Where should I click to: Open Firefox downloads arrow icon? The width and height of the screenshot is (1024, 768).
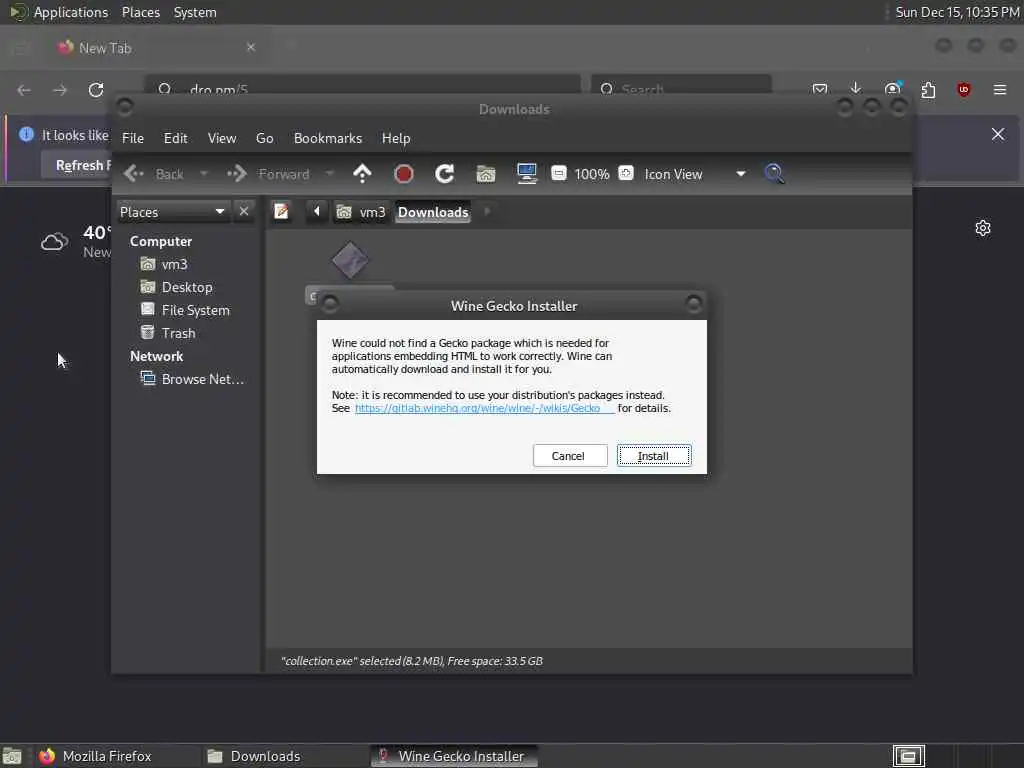[856, 89]
